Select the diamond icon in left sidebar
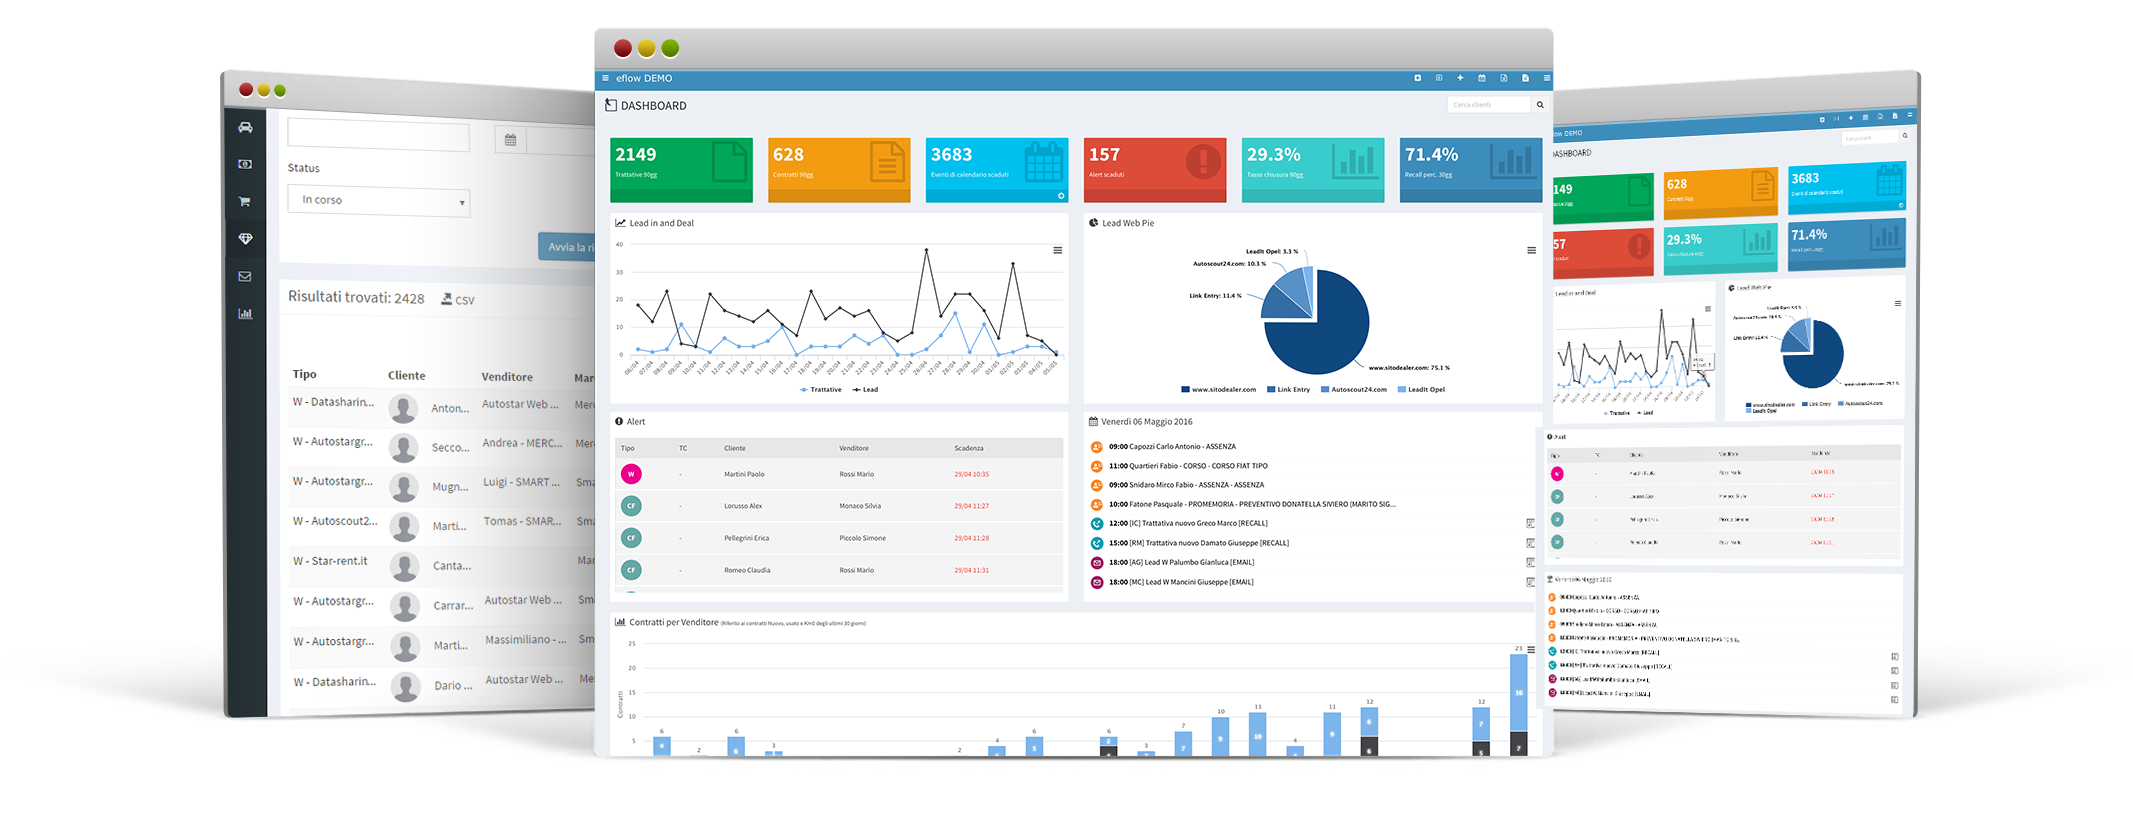 245,238
